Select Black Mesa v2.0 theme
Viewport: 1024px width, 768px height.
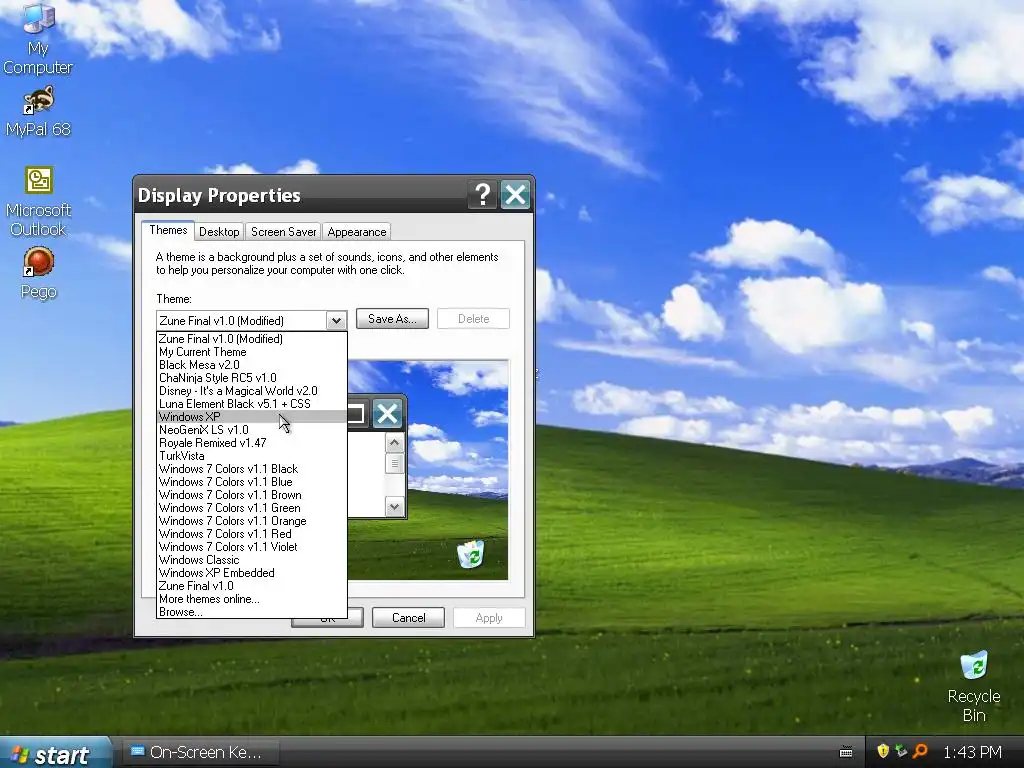[251, 365]
